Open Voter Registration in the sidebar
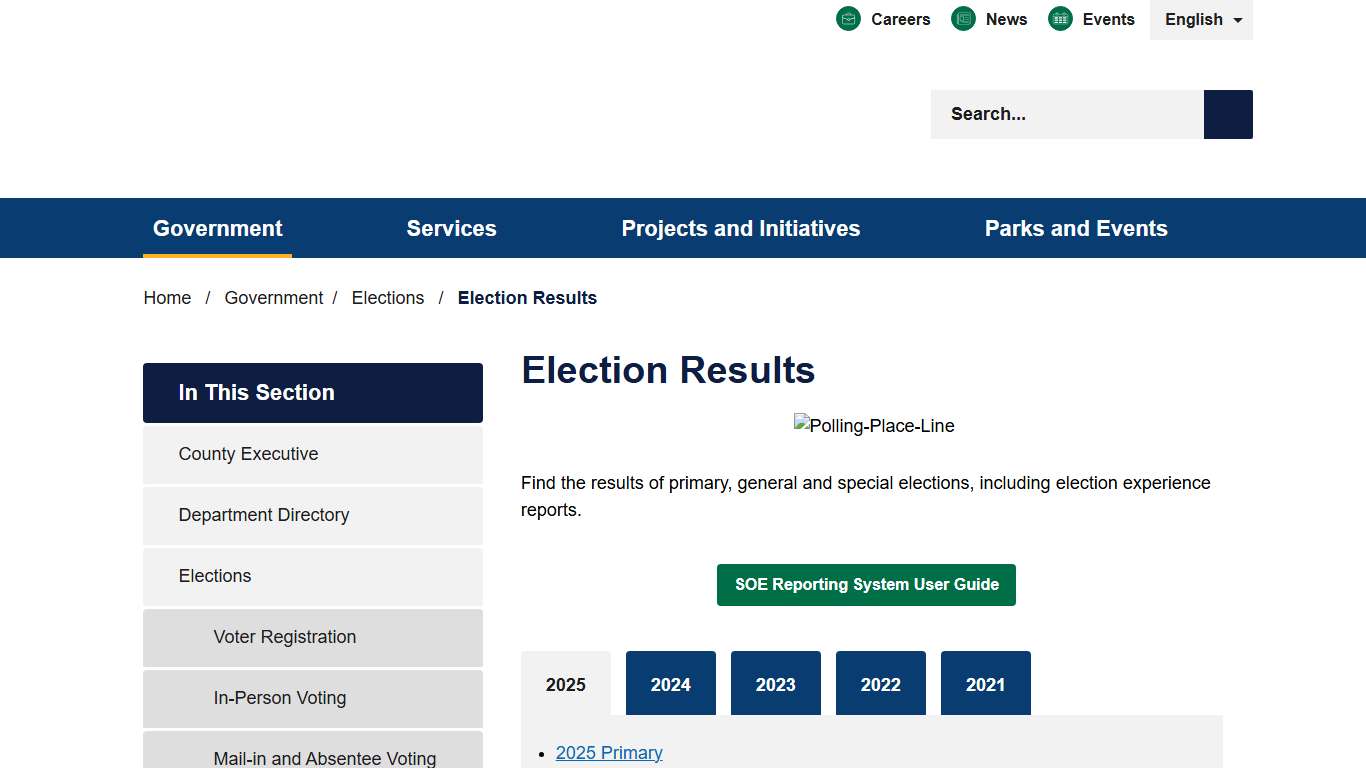1366x768 pixels. point(284,637)
